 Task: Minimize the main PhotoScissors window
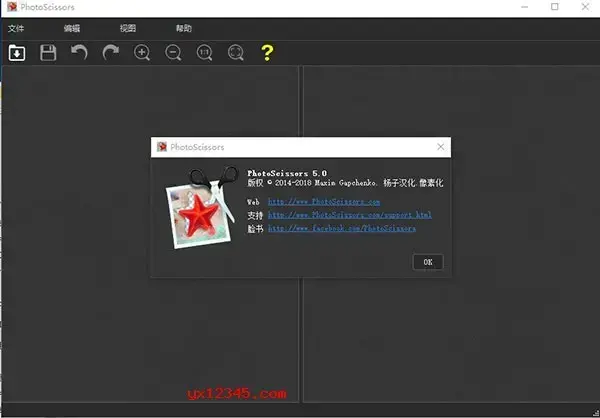tap(525, 7)
